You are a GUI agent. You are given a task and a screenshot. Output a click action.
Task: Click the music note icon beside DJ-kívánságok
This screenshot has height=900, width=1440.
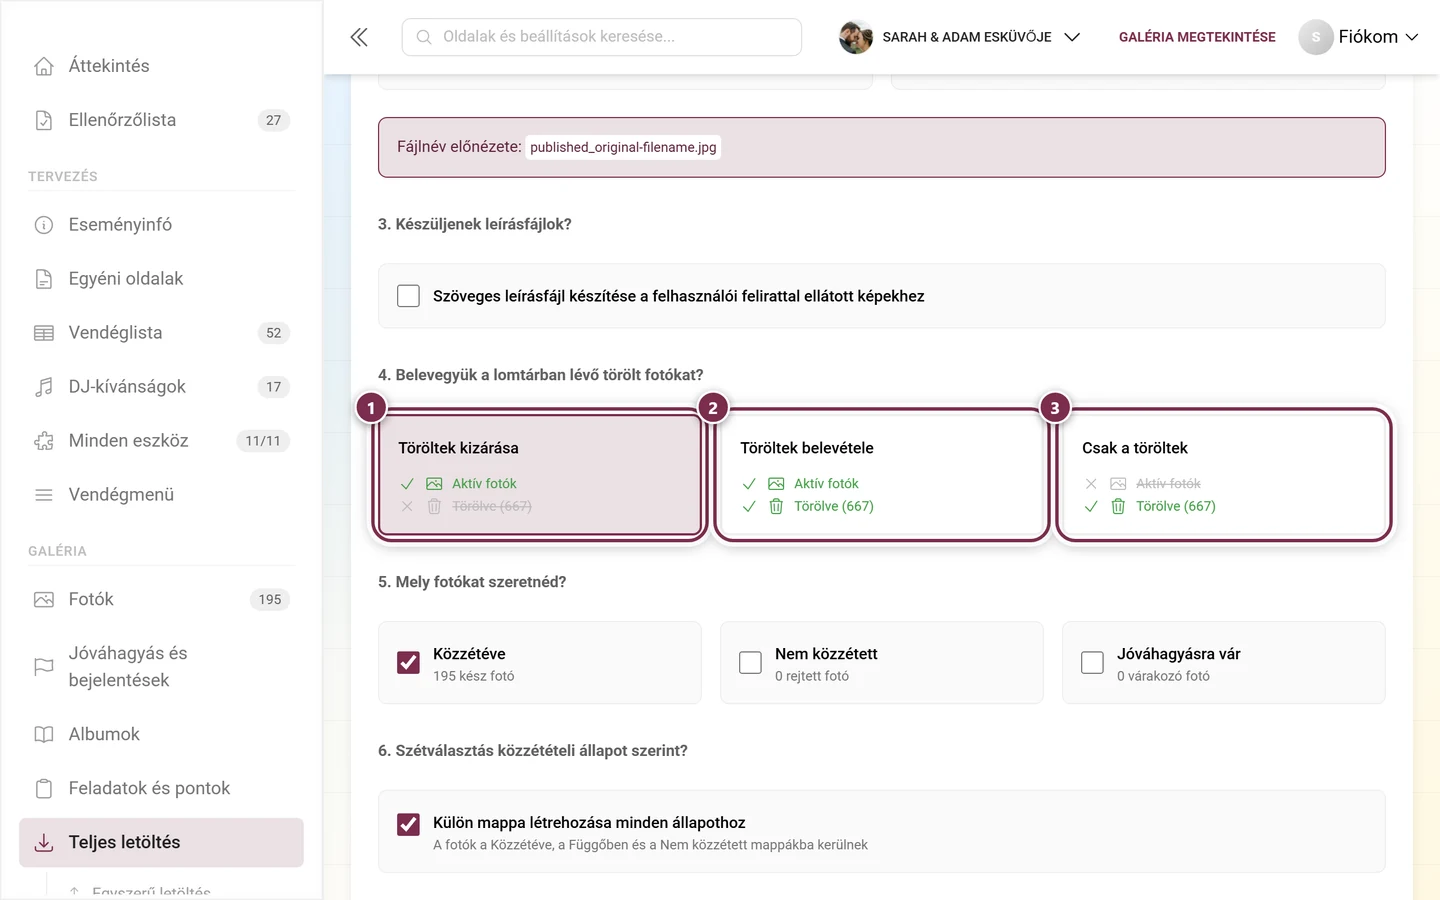[x=44, y=387]
